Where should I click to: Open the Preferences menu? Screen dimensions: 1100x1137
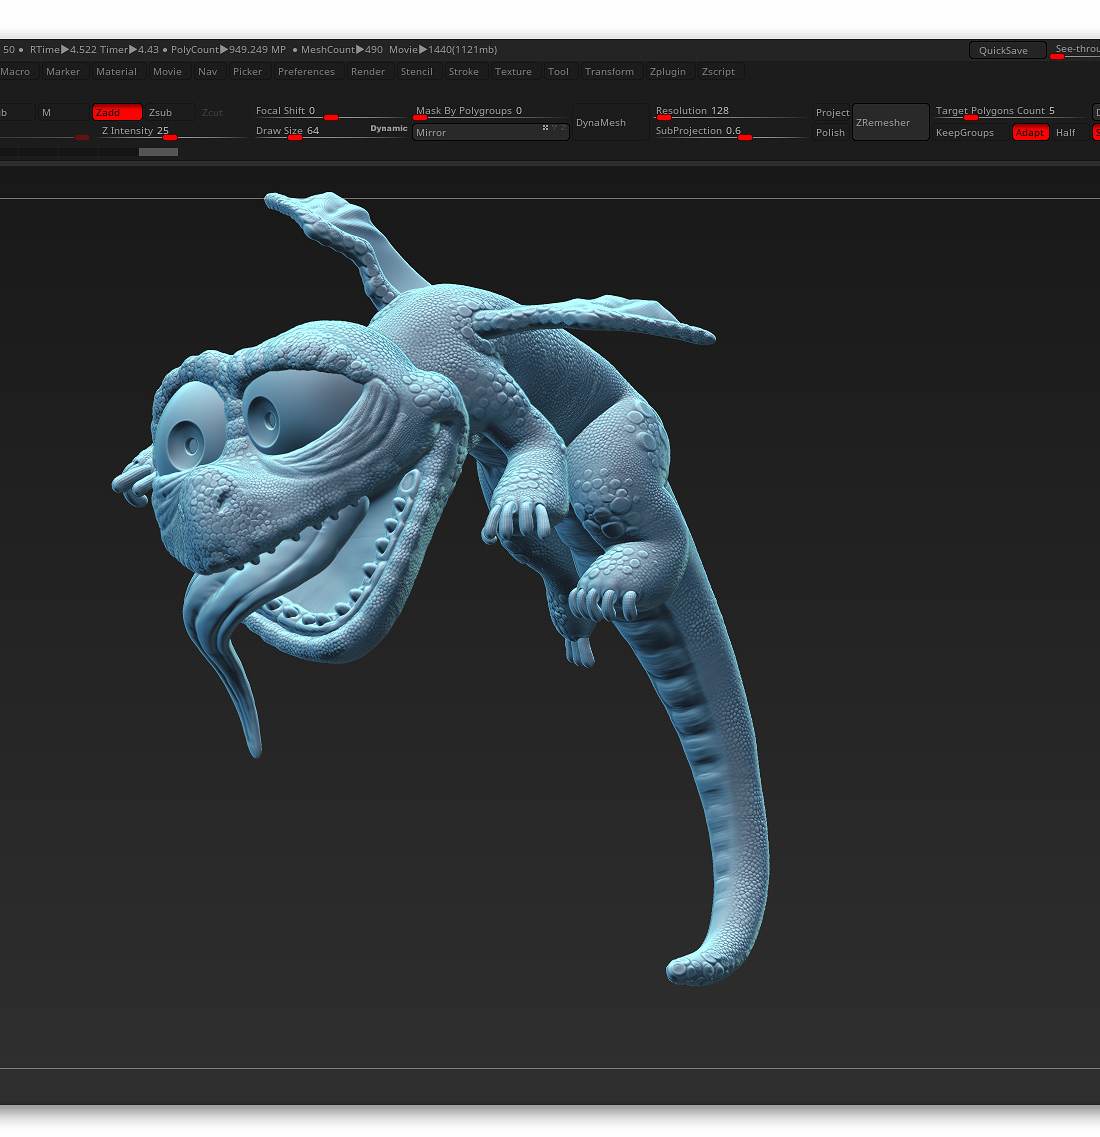306,72
